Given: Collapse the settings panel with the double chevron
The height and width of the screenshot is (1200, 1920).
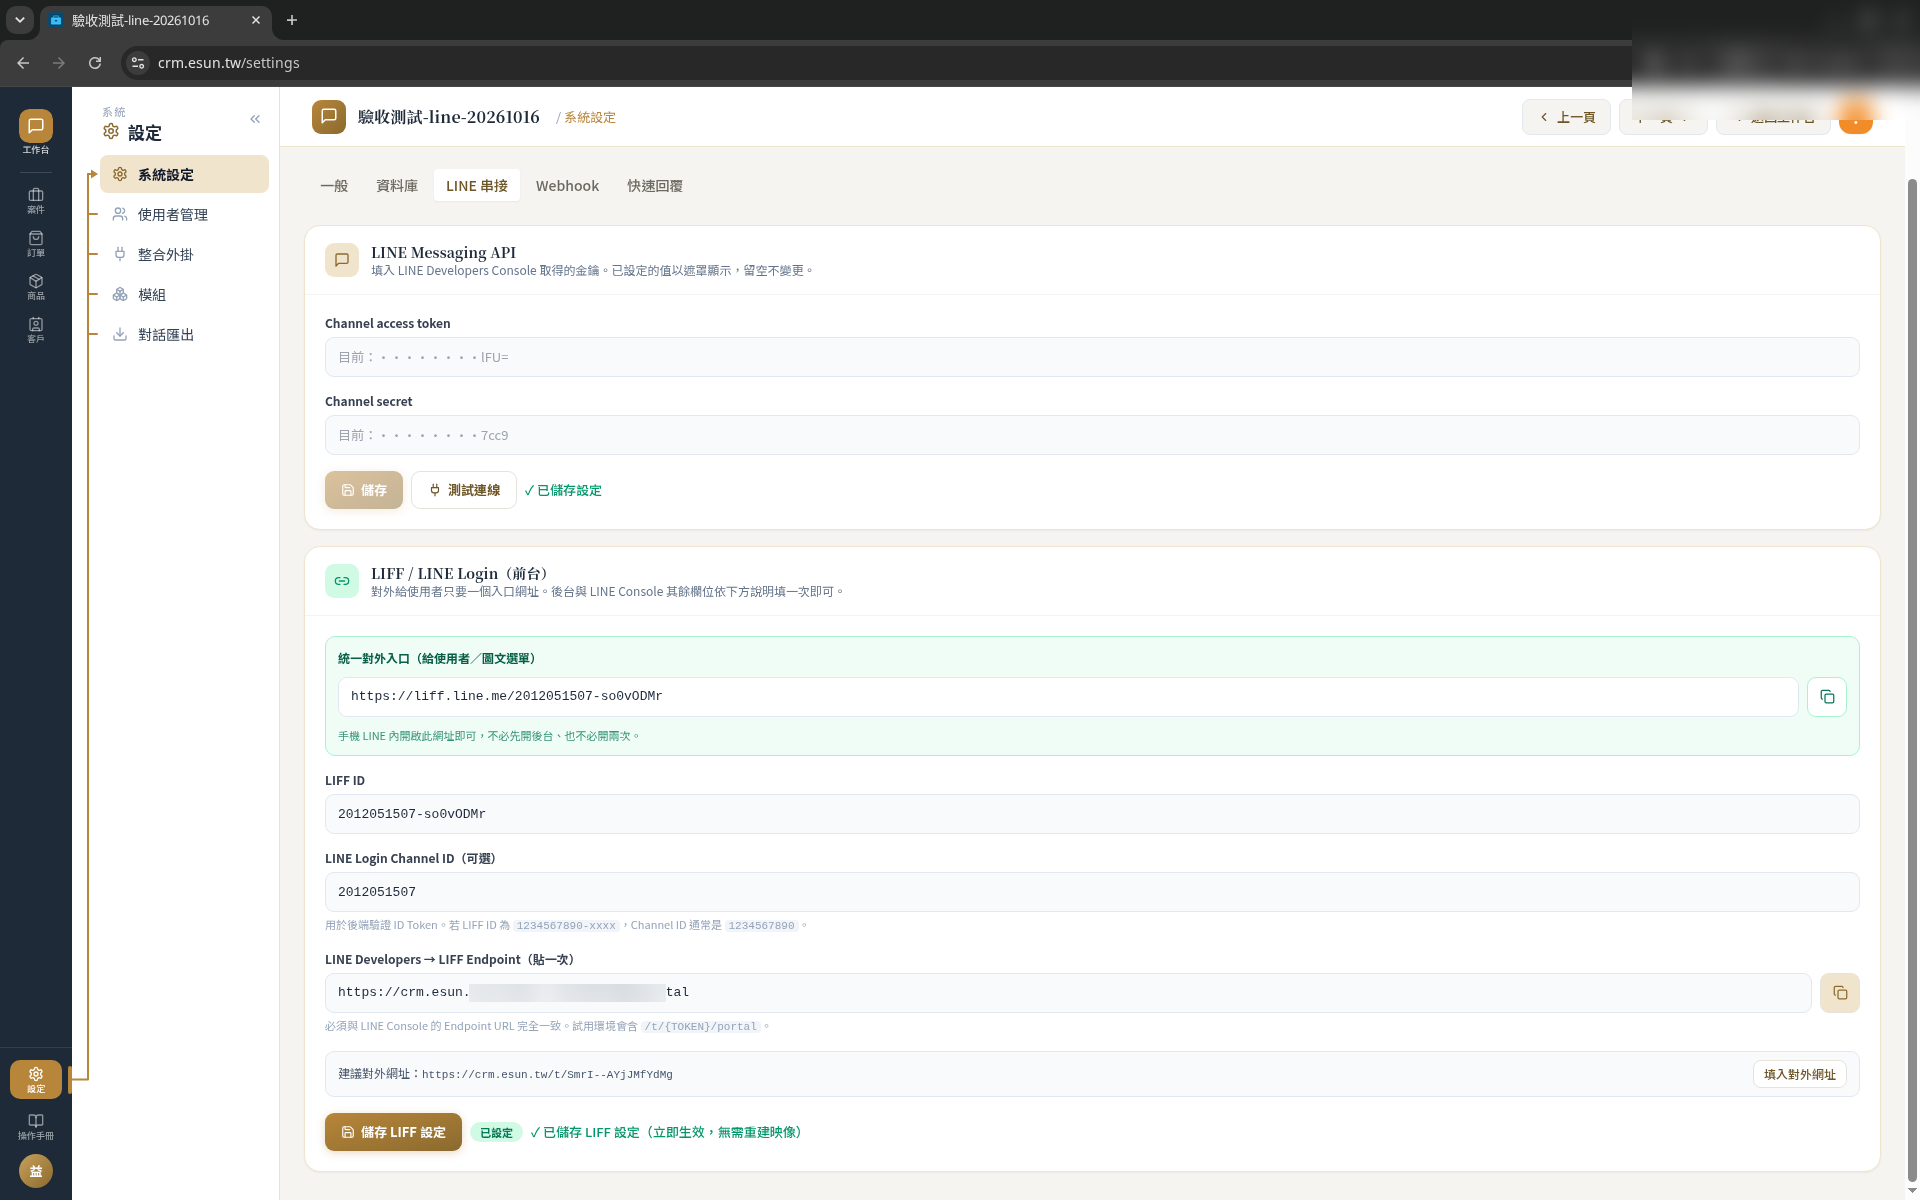Looking at the screenshot, I should (255, 119).
